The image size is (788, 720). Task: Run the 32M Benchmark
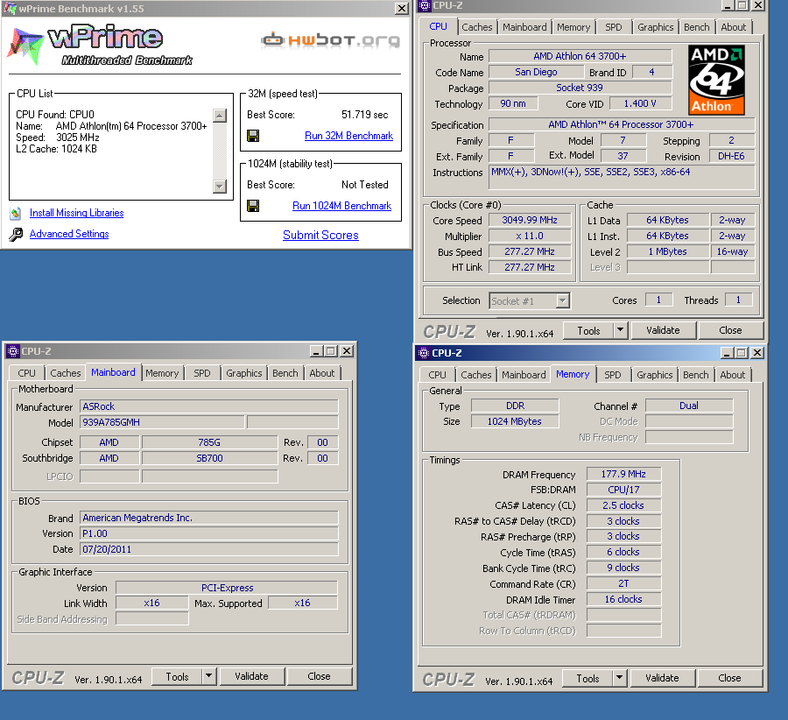(x=348, y=136)
